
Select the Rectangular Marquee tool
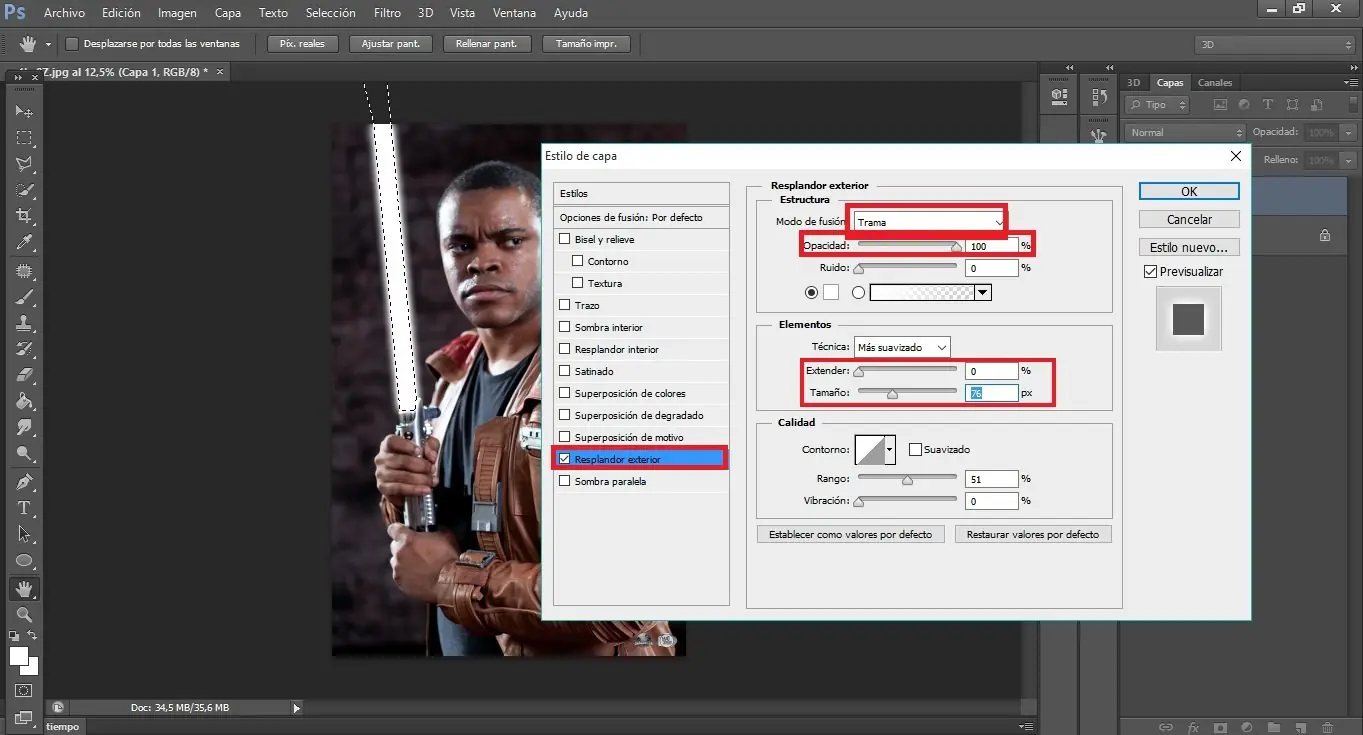point(24,138)
